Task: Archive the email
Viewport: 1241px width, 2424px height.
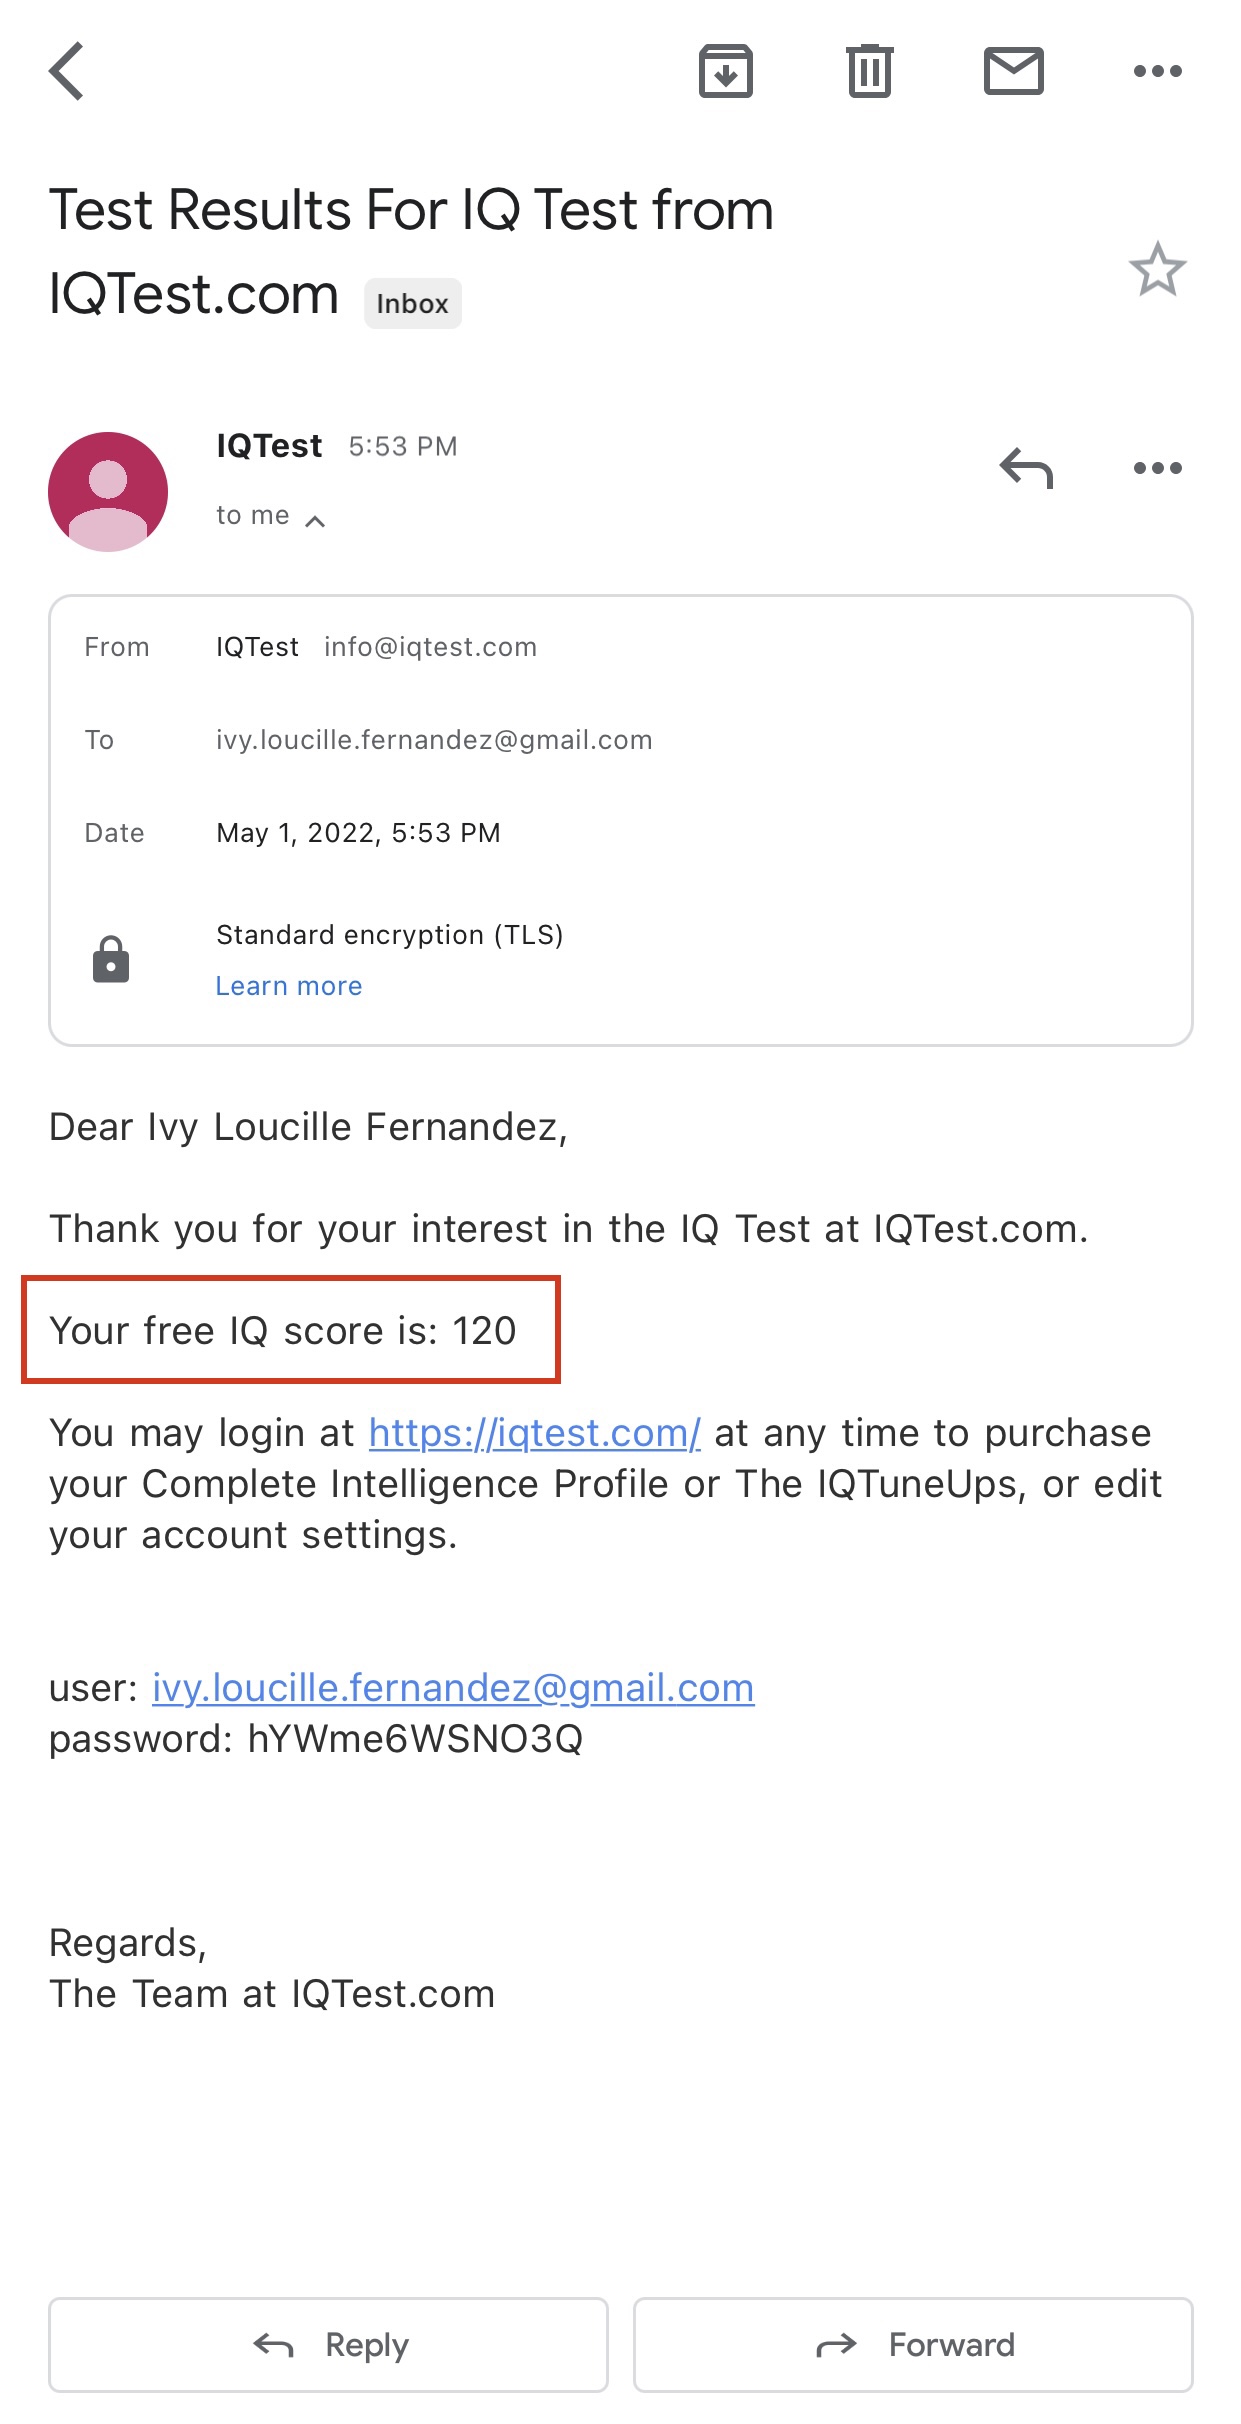Action: [x=727, y=72]
